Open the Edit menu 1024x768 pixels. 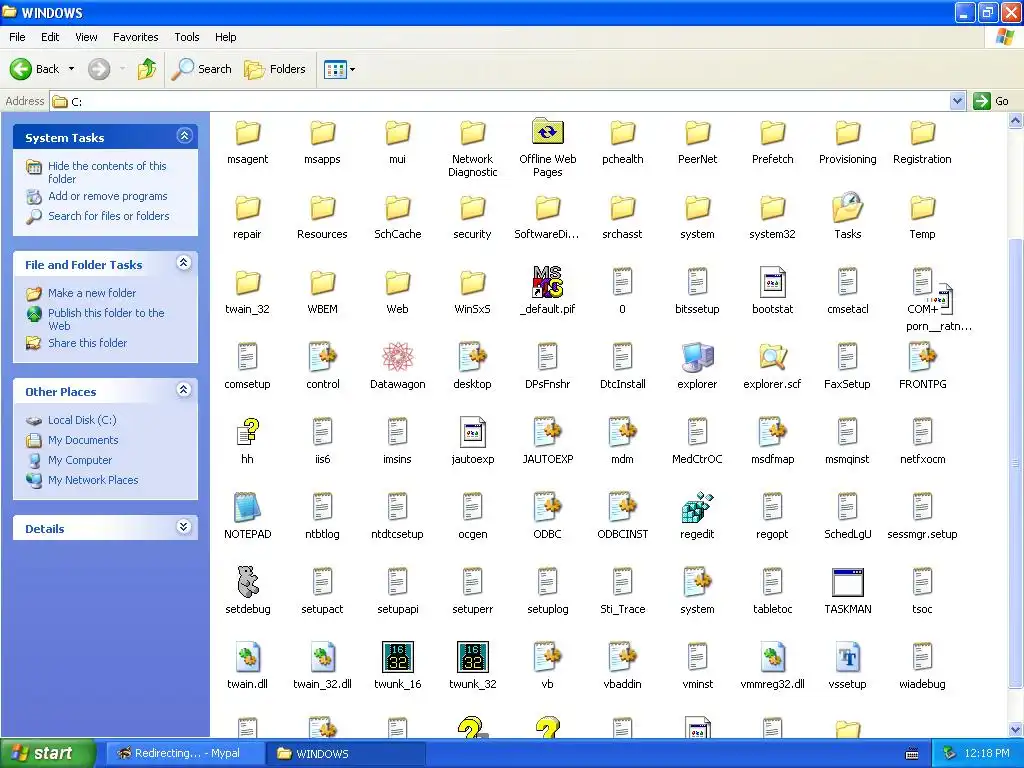(x=50, y=37)
